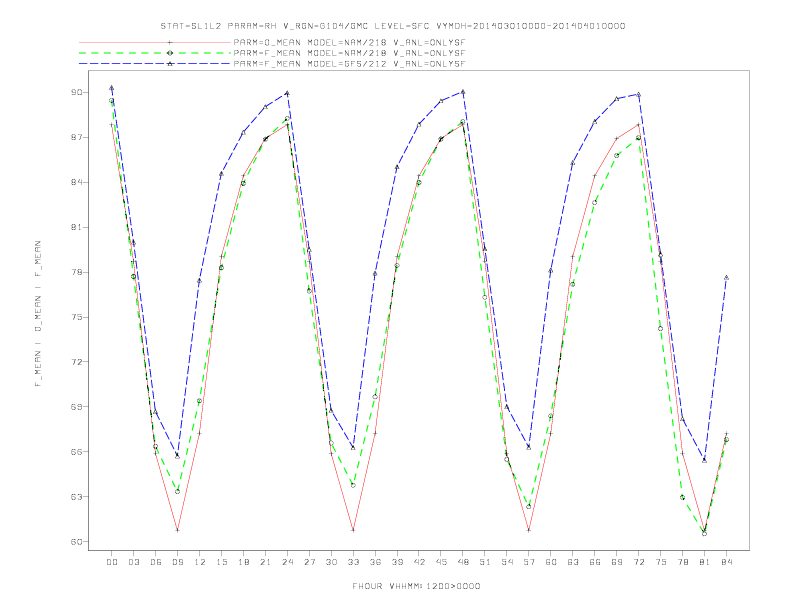
Task: Click y-axis tick label 60
Action: click(x=79, y=541)
